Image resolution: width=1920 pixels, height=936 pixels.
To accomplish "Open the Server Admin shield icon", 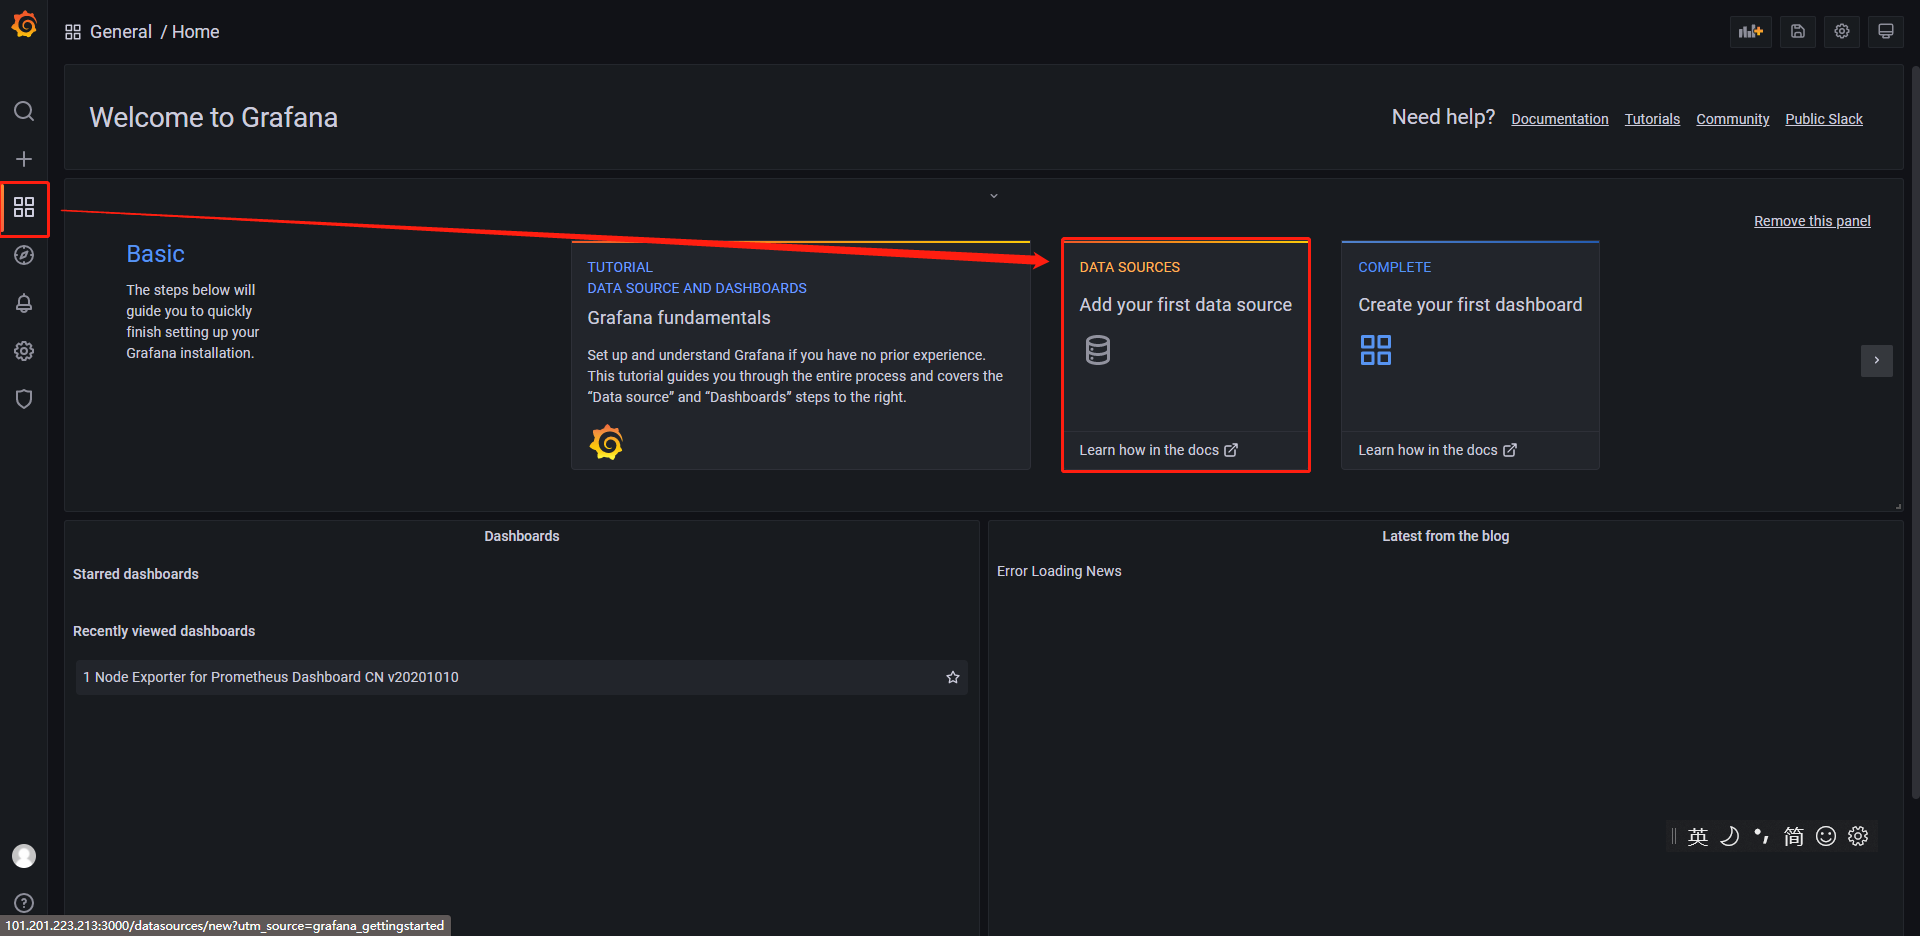I will click(24, 399).
